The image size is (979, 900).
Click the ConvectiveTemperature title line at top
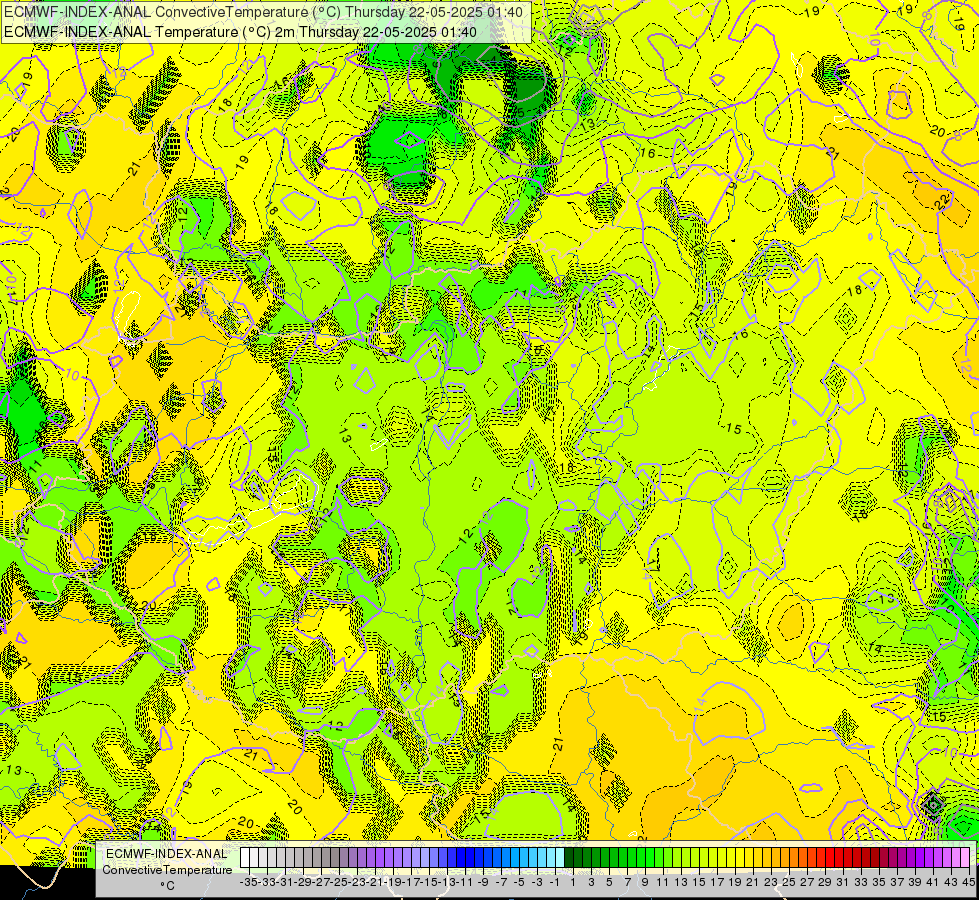[263, 11]
